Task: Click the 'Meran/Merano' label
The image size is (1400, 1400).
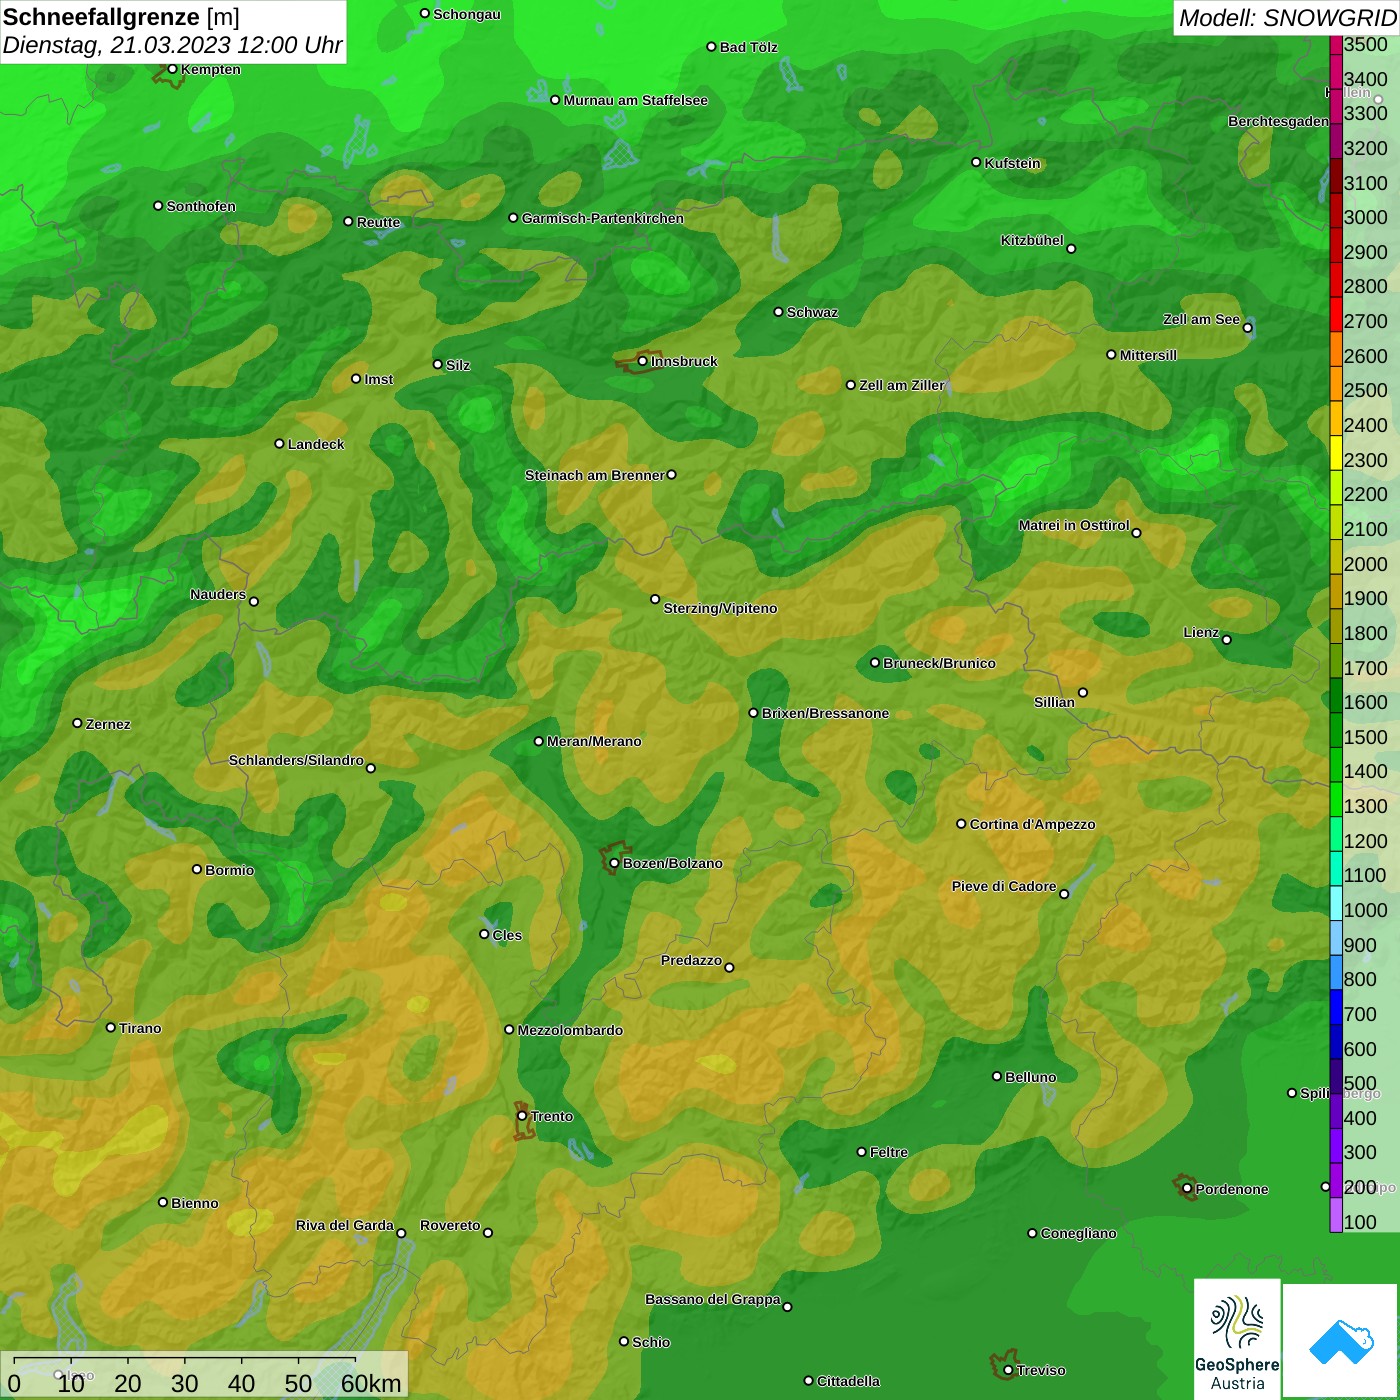Action: click(x=594, y=741)
